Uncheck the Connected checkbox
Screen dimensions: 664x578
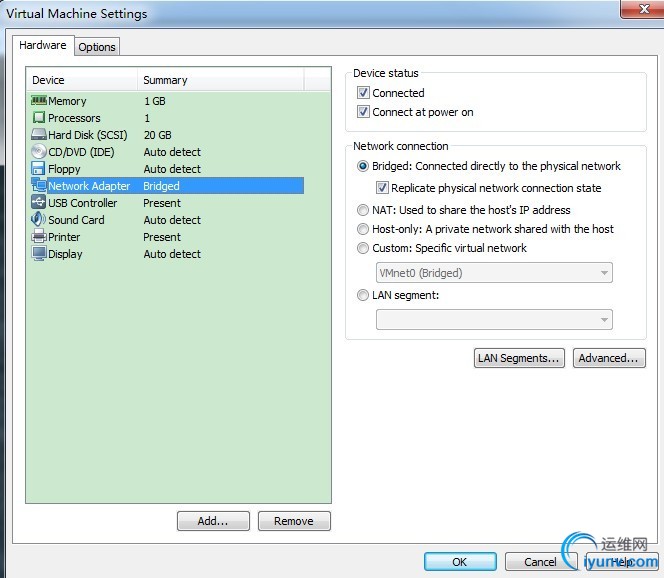[363, 92]
